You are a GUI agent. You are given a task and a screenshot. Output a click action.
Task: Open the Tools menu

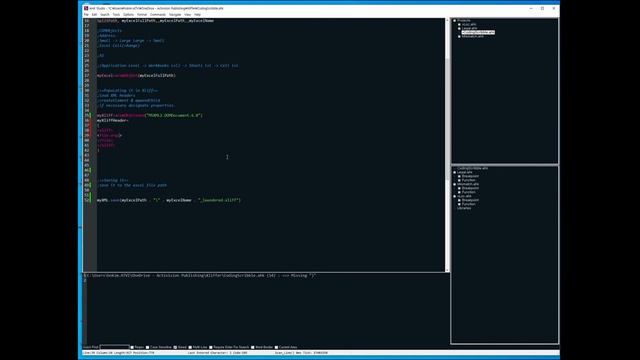(x=116, y=15)
